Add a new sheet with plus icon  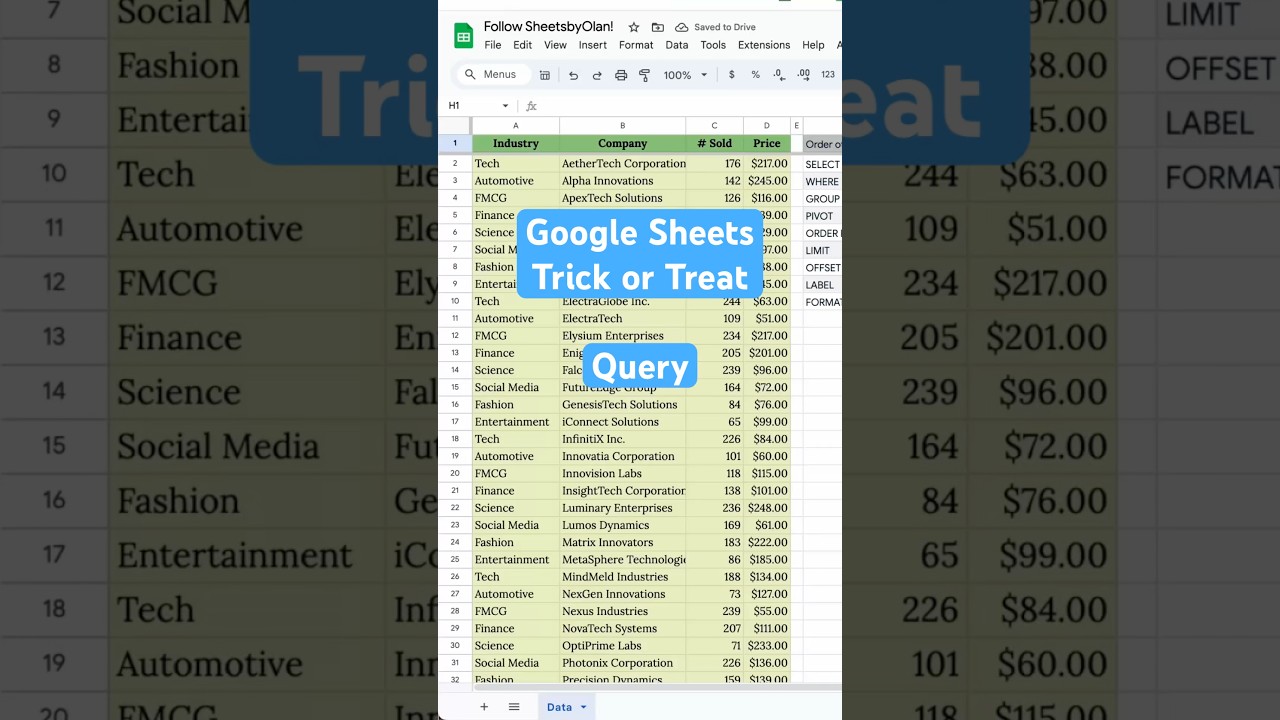coord(484,707)
